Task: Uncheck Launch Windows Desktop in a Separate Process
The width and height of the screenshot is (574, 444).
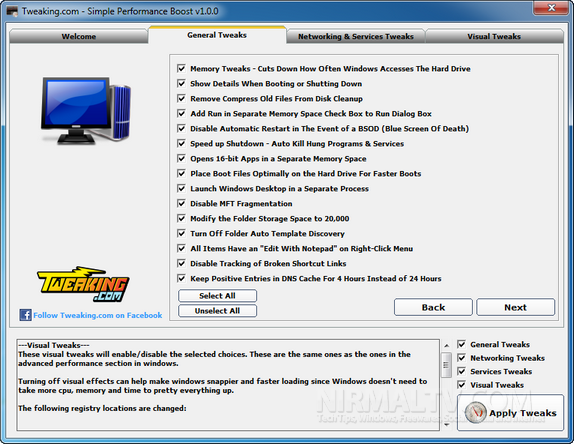Action: pyautogui.click(x=181, y=189)
